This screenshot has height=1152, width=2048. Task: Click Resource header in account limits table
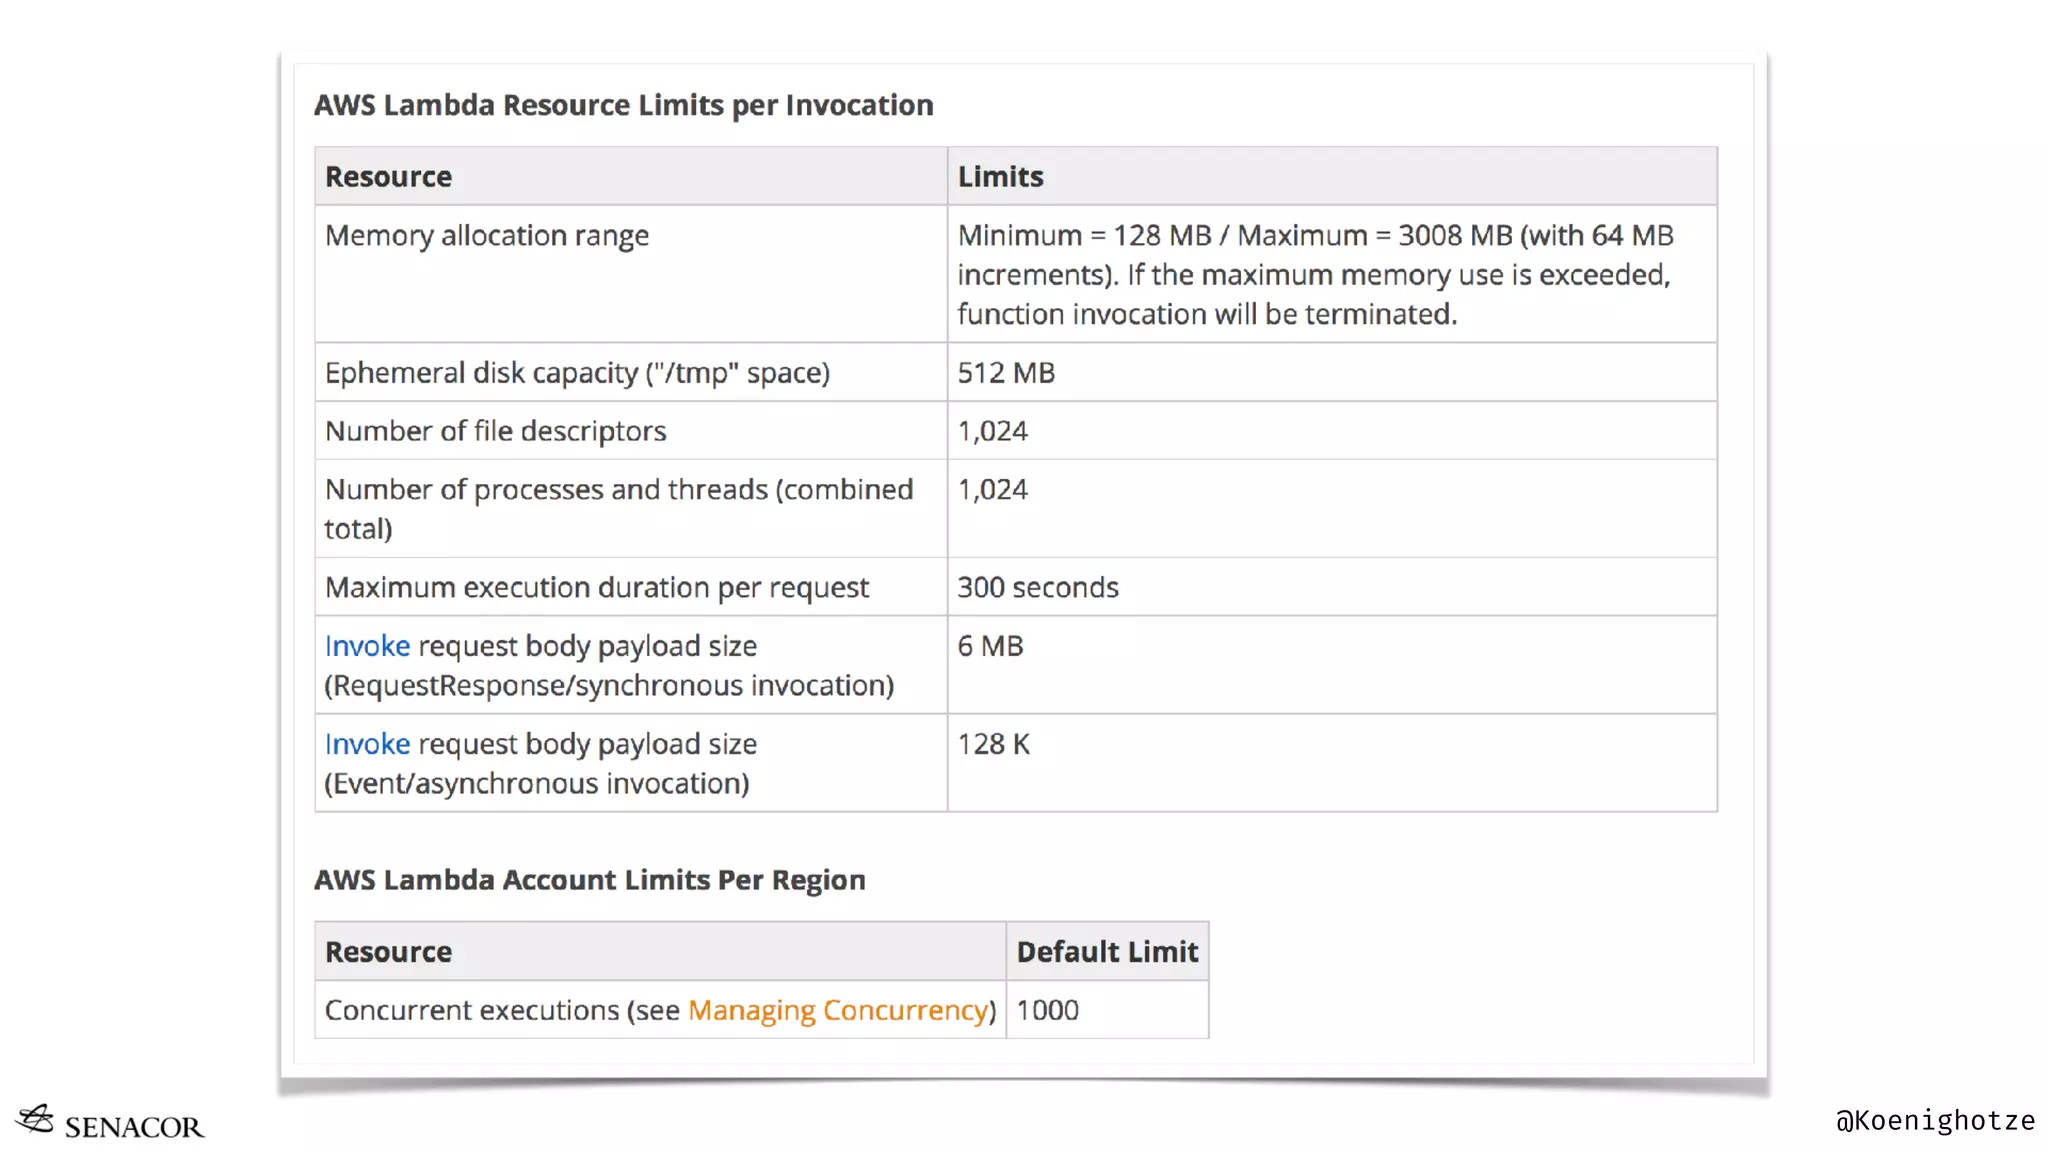point(388,952)
